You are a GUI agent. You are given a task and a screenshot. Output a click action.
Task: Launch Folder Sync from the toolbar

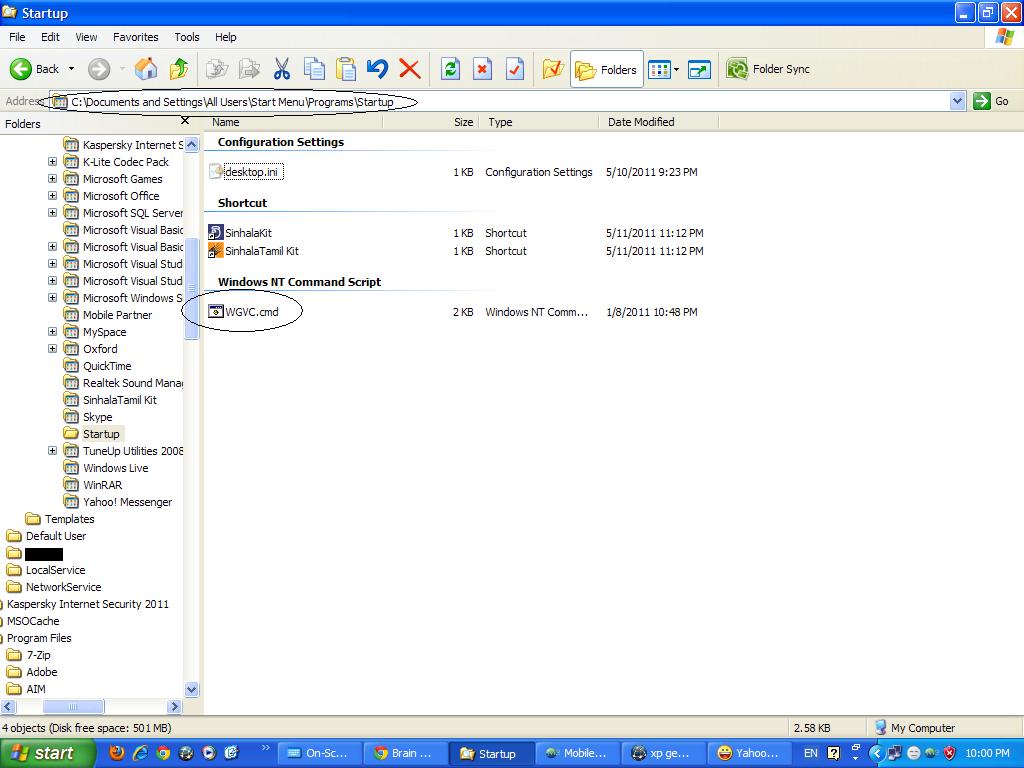tap(769, 69)
